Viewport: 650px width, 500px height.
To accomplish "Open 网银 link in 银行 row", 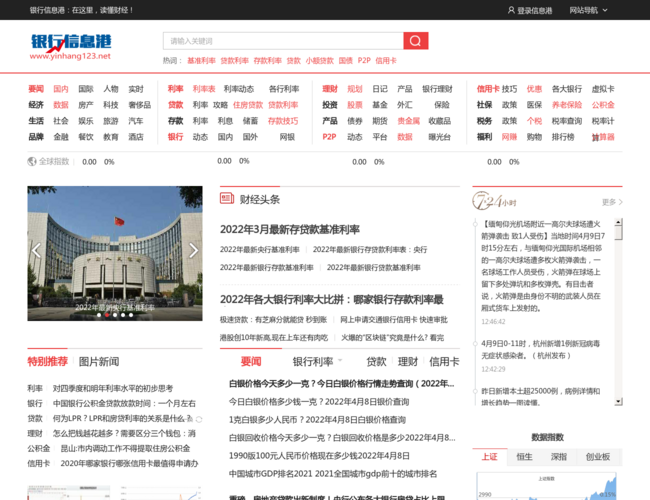I will pos(287,137).
